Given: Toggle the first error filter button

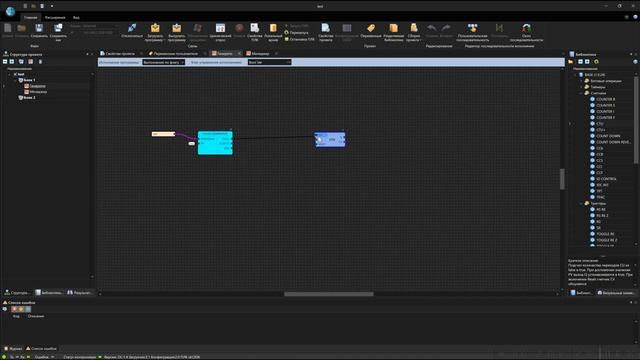Looking at the screenshot, I should (14, 309).
